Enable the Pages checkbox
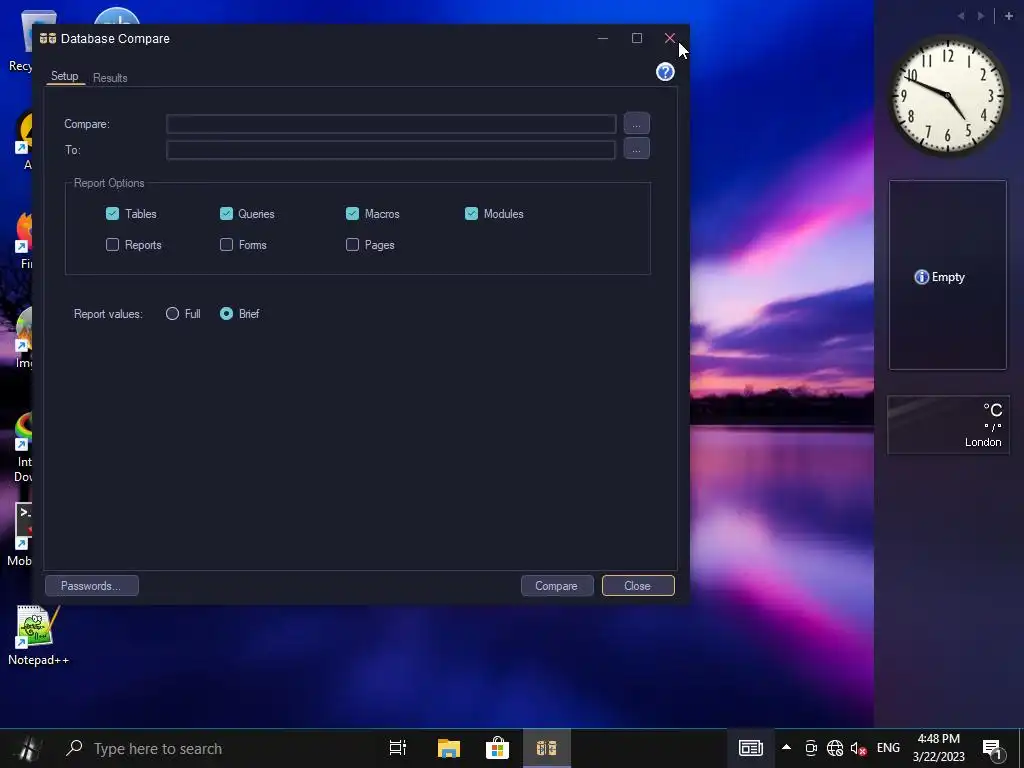 (x=352, y=245)
